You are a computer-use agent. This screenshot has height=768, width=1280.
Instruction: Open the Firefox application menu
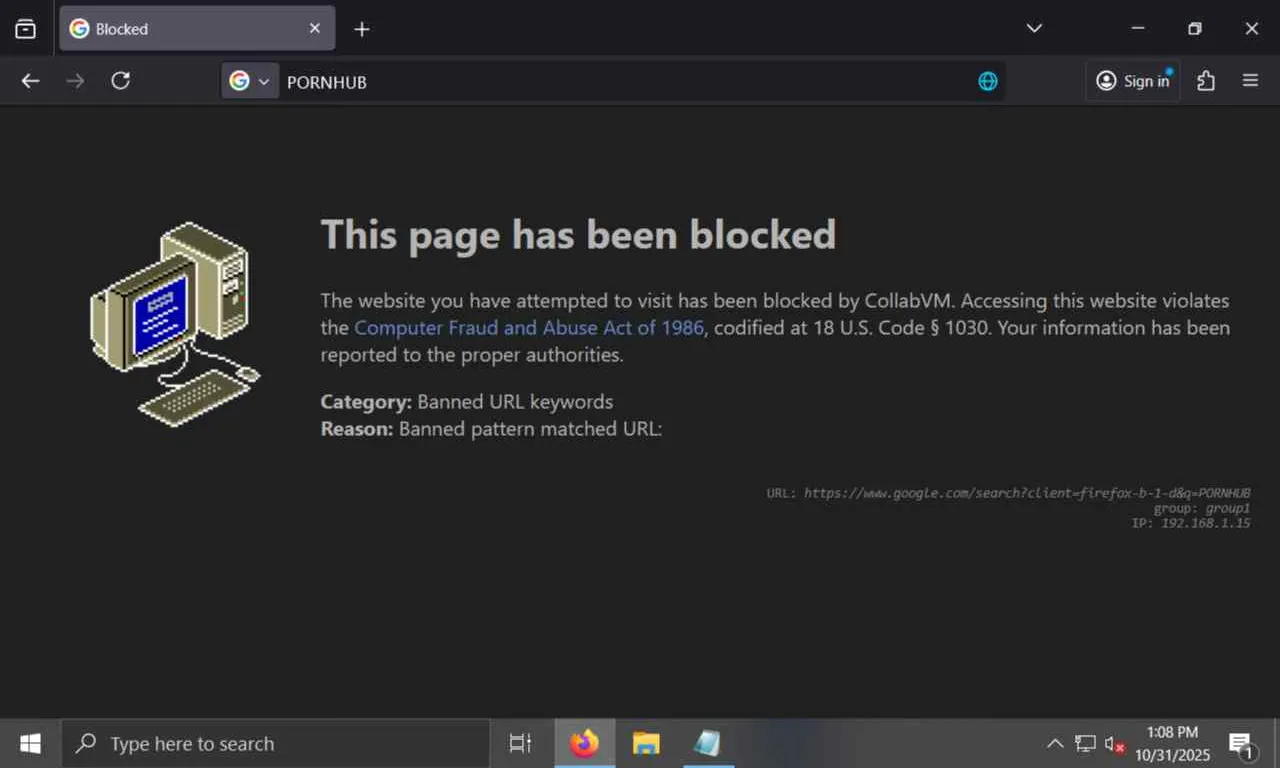point(1250,81)
